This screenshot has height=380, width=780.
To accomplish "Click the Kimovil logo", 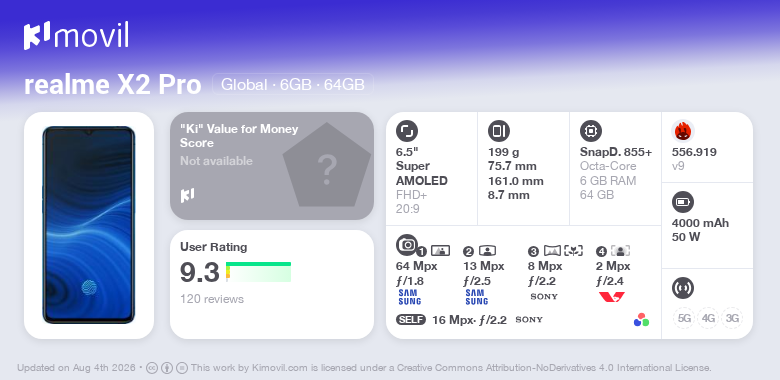I will tap(76, 36).
